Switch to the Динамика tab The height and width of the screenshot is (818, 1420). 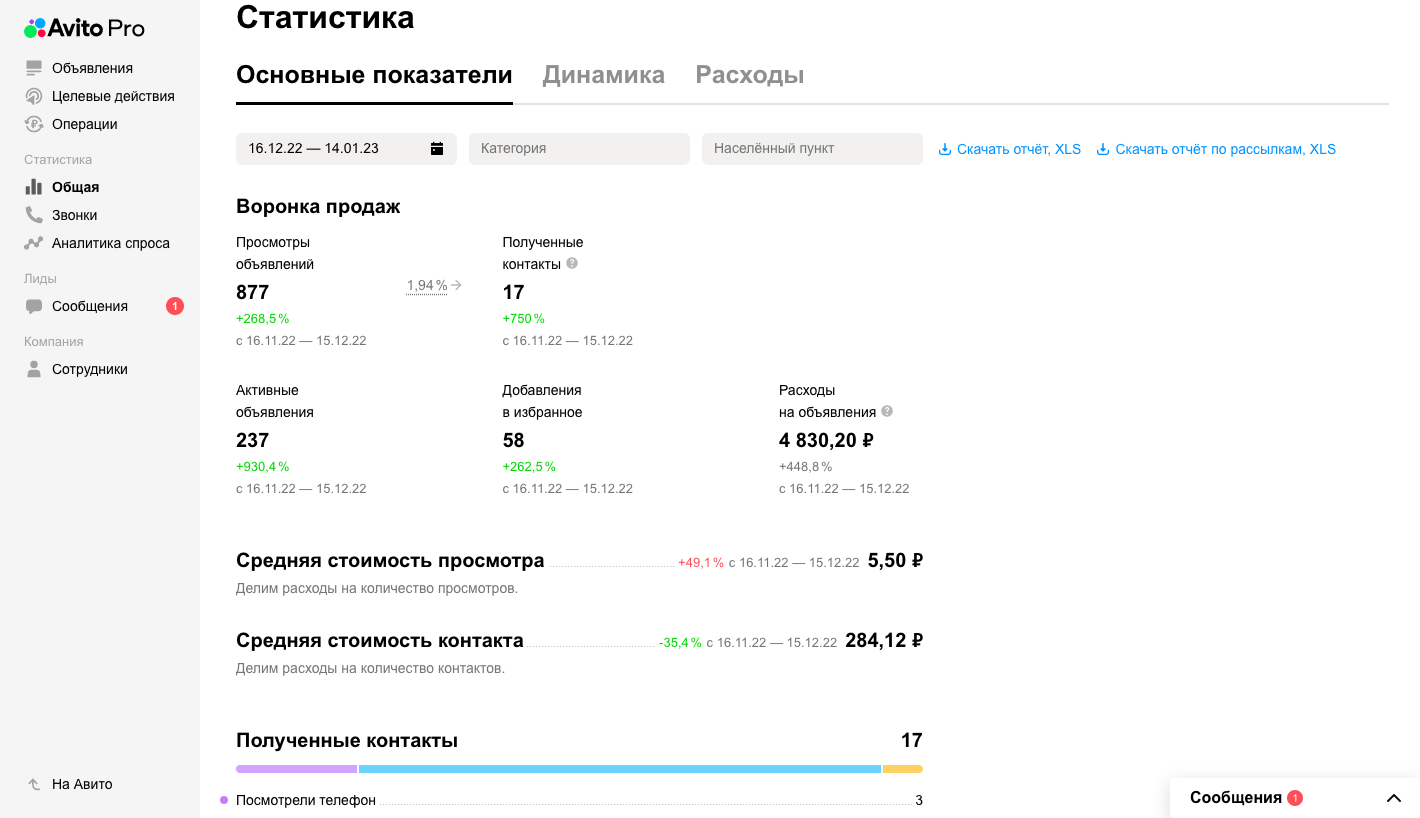click(x=604, y=75)
